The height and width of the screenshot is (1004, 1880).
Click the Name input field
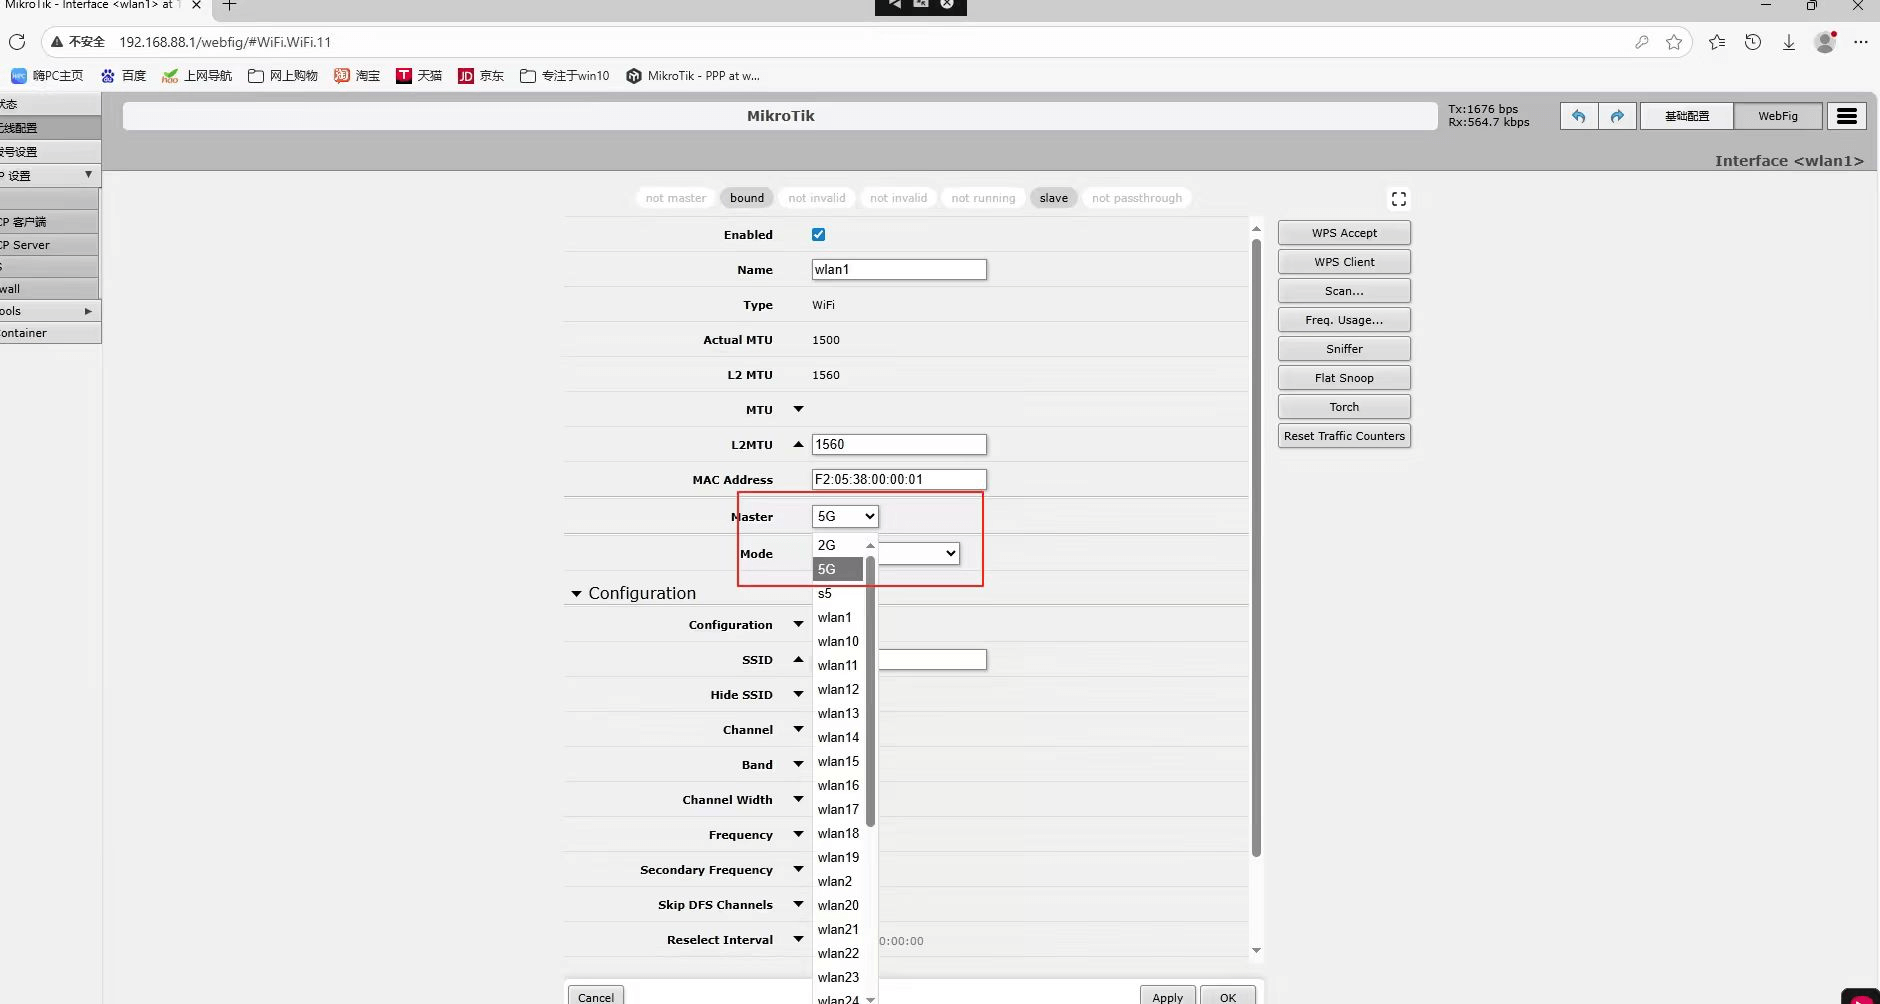(x=899, y=269)
